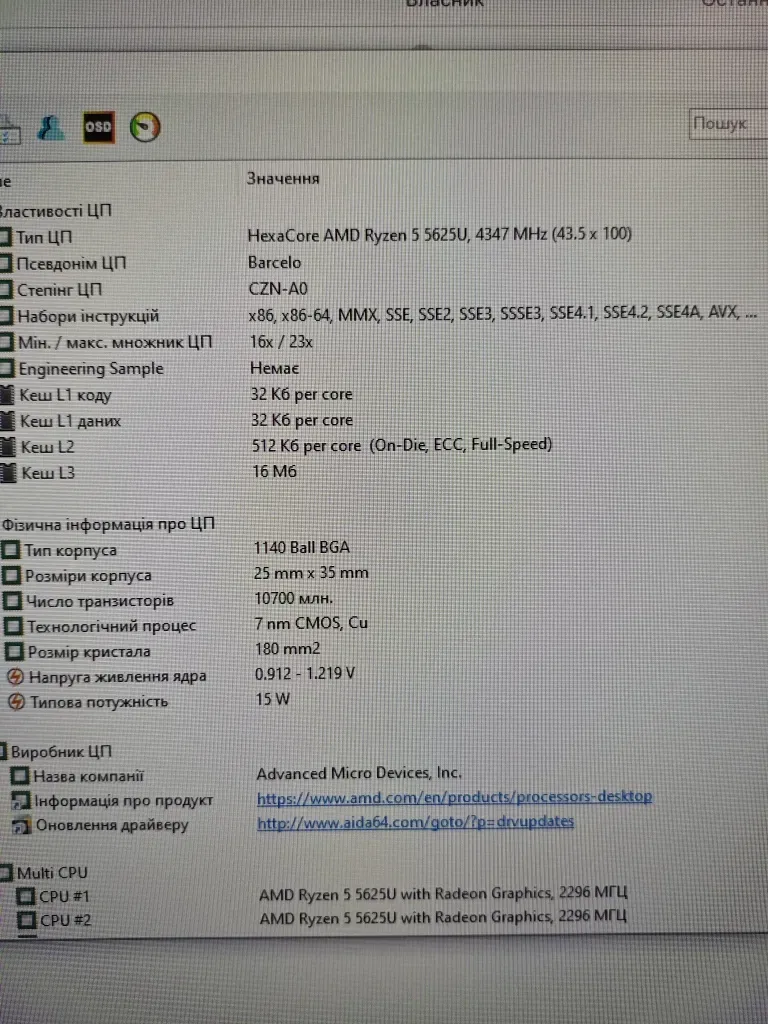
Task: Open the OSD panel toolbar icon
Action: coord(98,127)
